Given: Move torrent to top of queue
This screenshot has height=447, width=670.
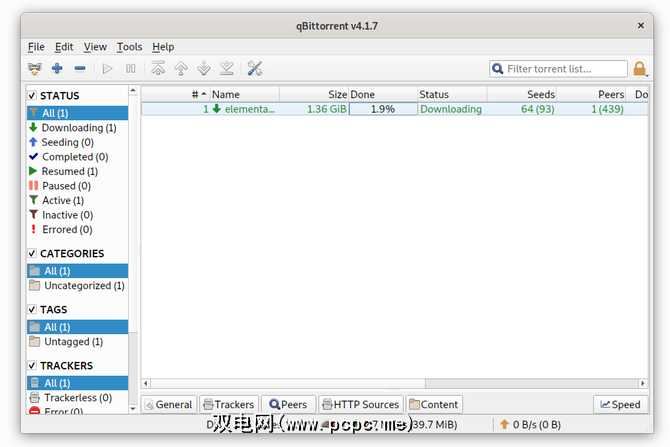Looking at the screenshot, I should coord(158,68).
